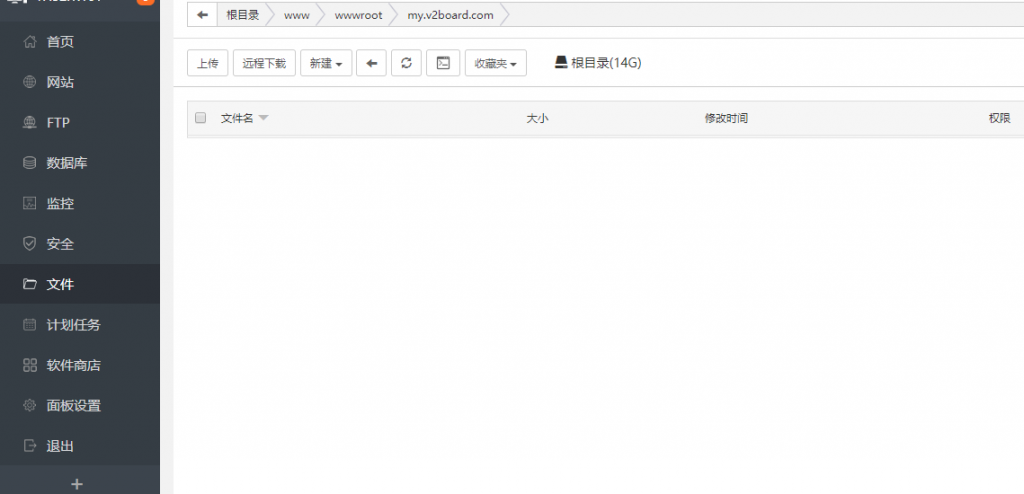Expand the 新建 dropdown
Image resolution: width=1024 pixels, height=494 pixels.
326,63
